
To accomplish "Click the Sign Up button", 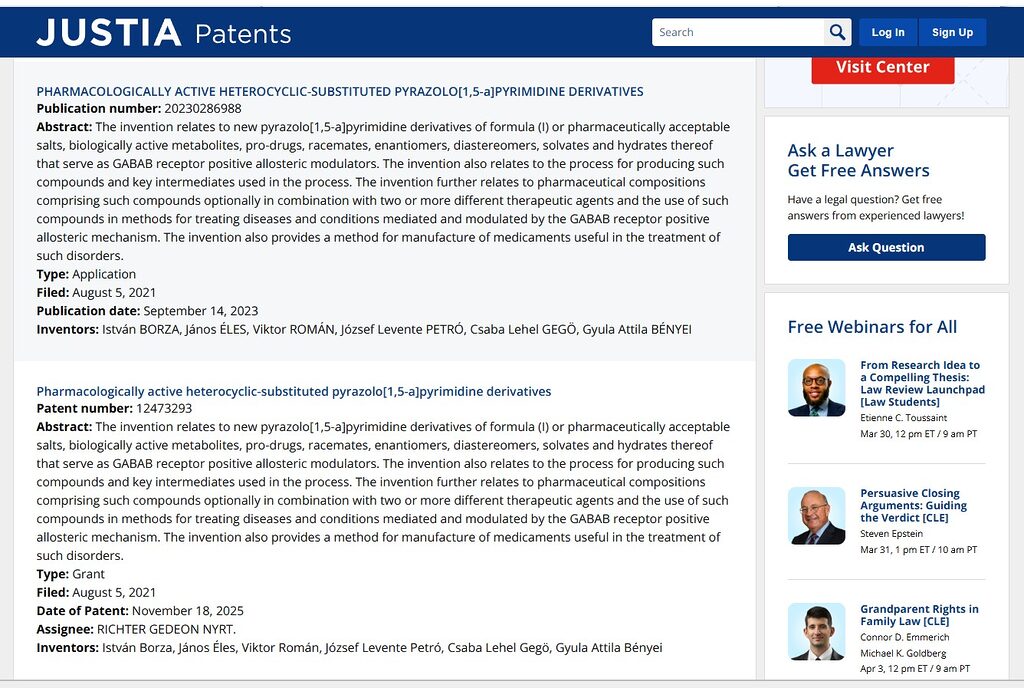I will point(952,31).
